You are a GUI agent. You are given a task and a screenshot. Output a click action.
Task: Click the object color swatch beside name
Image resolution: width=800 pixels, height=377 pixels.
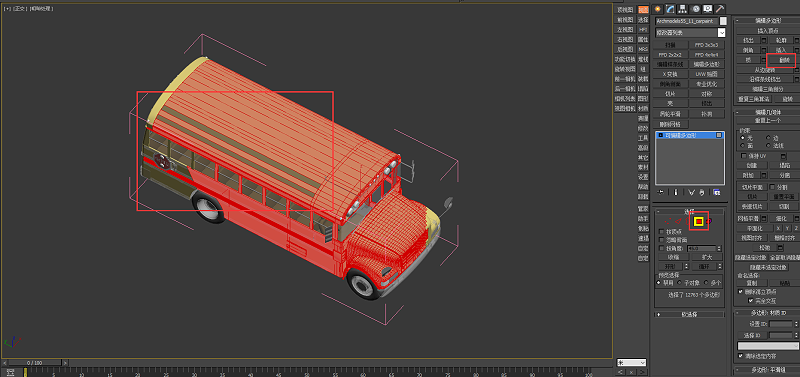[723, 21]
